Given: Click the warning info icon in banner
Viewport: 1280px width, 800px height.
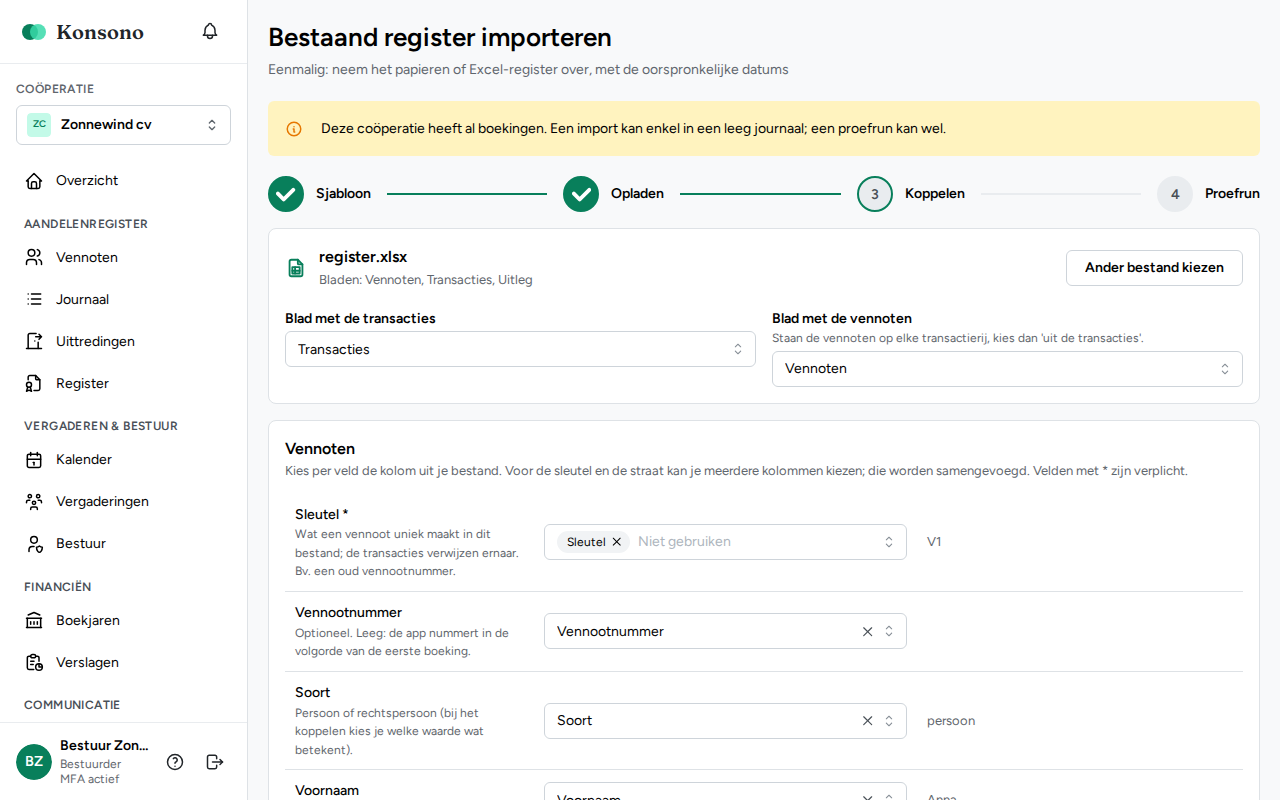Looking at the screenshot, I should (x=294, y=129).
